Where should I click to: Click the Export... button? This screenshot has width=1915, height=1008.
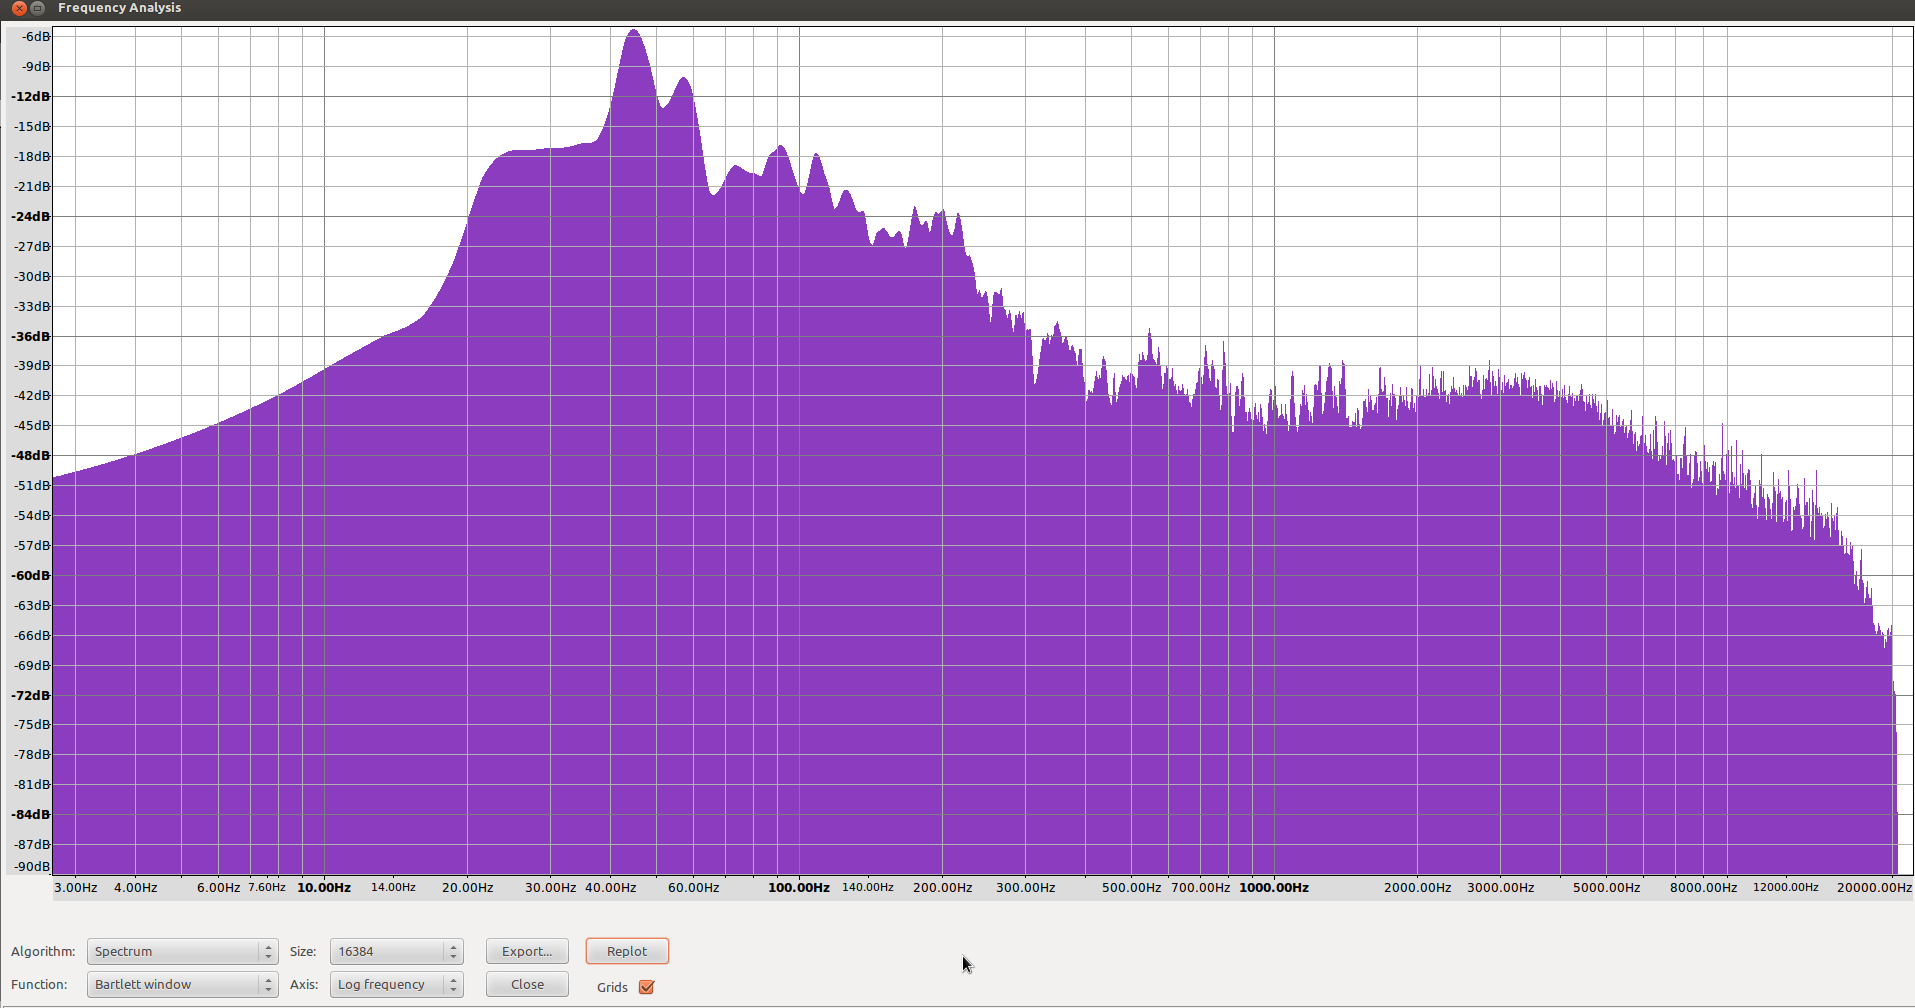[527, 951]
